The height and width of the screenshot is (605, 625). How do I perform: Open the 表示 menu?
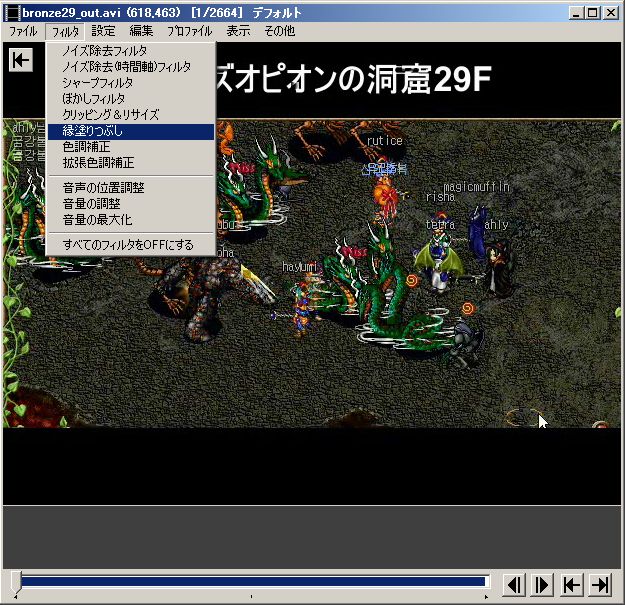coord(238,31)
